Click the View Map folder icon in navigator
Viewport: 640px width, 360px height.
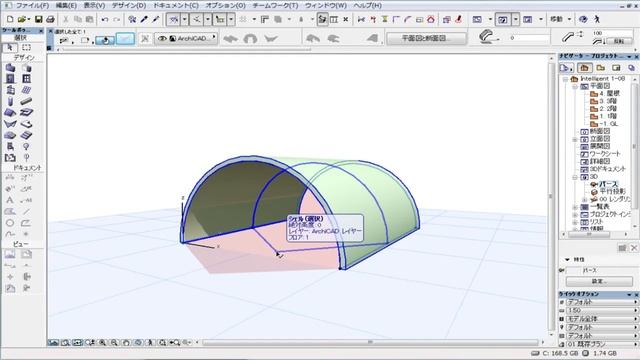[600, 68]
